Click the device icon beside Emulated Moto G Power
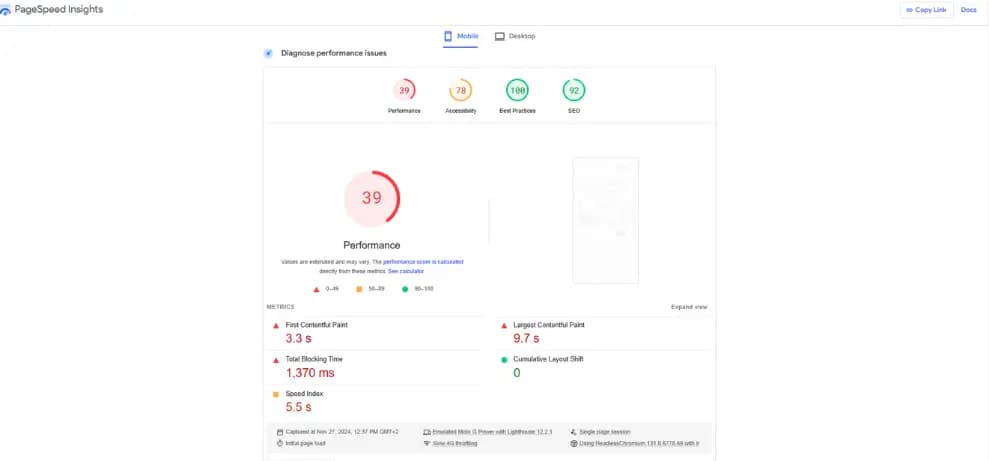 click(427, 432)
